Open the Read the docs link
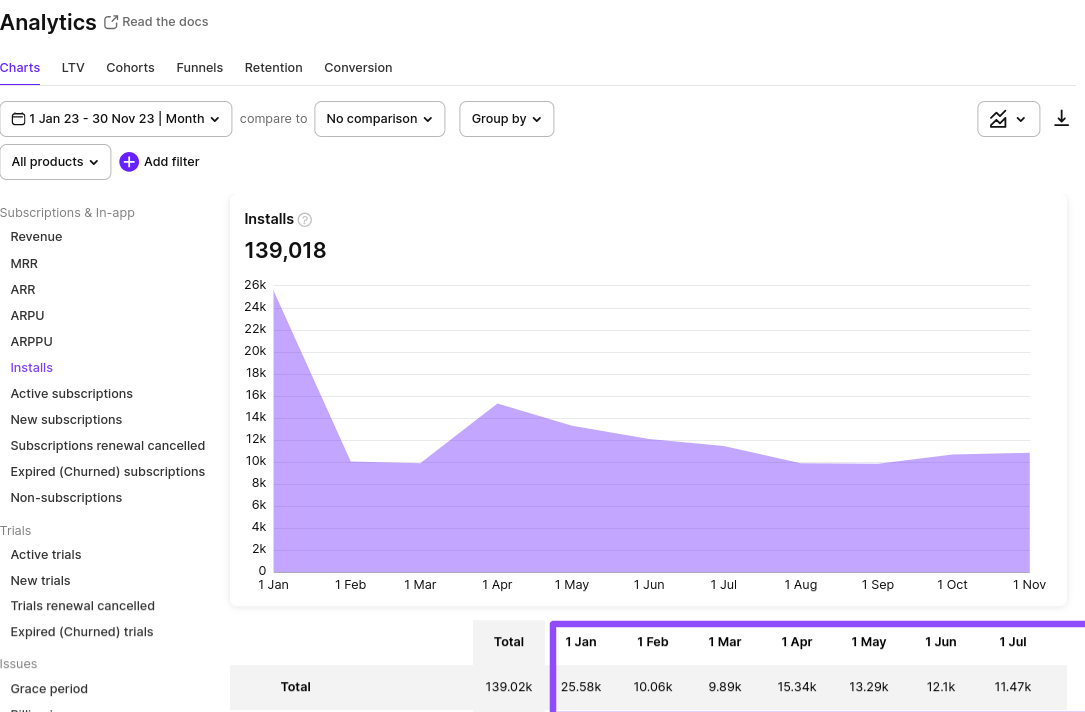 [165, 22]
